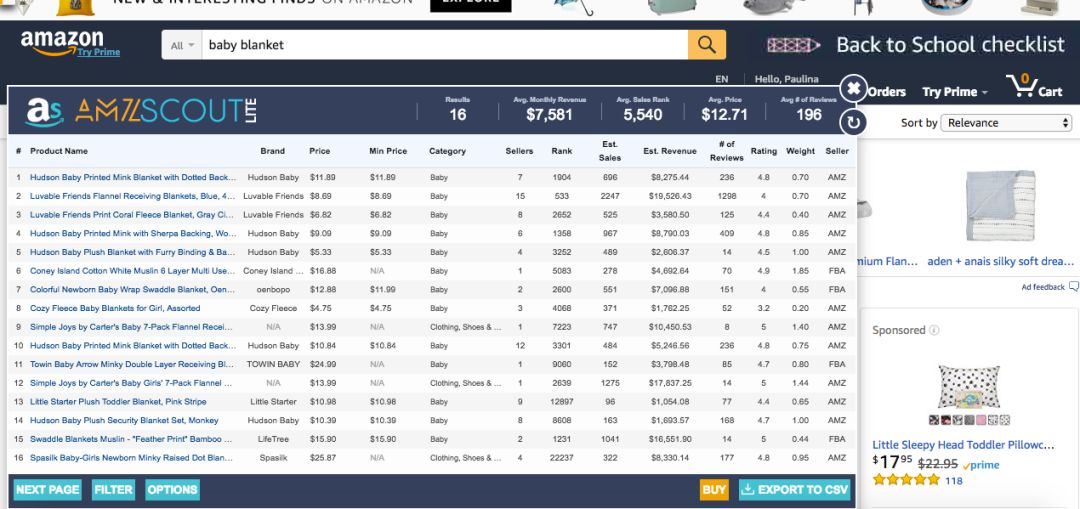Screen dimensions: 1080x509
Task: Open Coney Island Cotton White Muslin link
Action: [x=132, y=271]
